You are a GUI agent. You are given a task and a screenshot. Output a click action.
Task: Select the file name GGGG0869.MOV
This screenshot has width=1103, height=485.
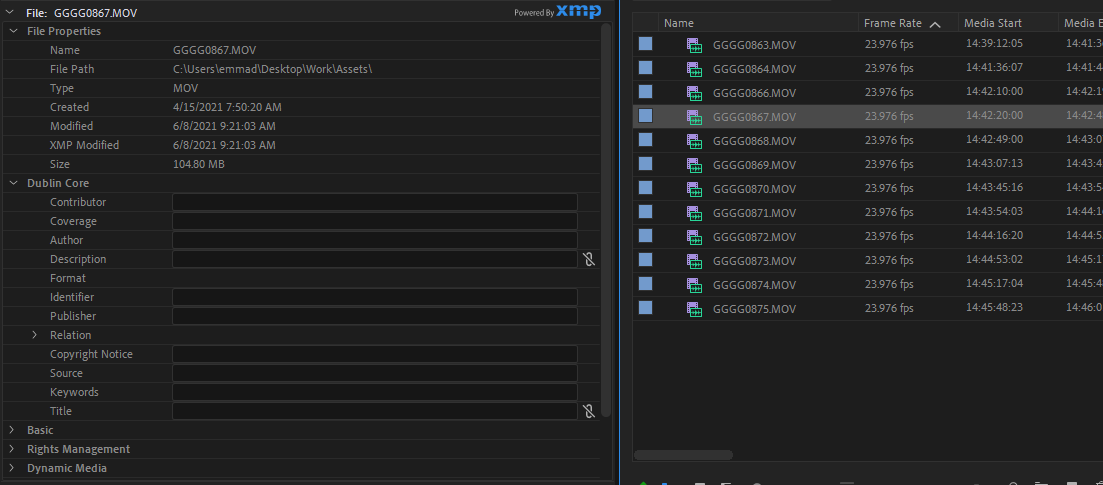coord(754,165)
